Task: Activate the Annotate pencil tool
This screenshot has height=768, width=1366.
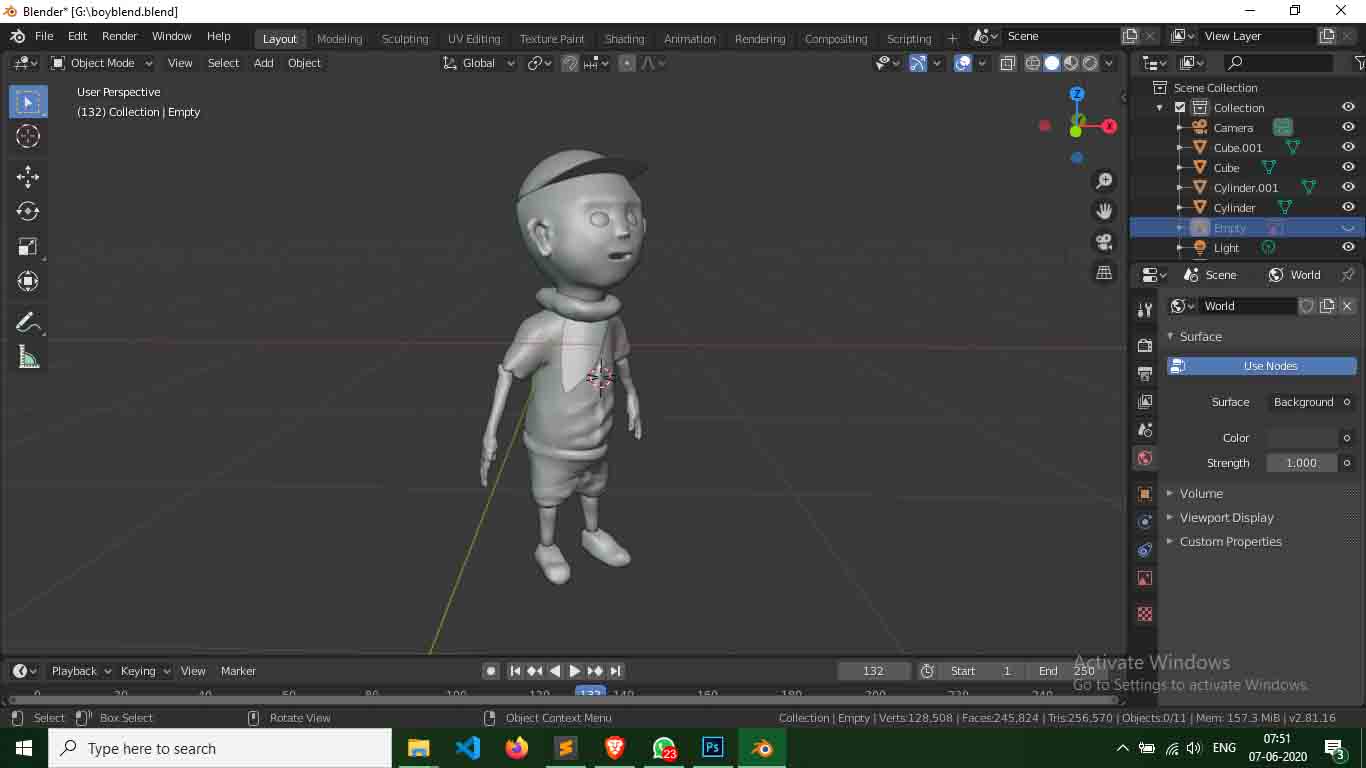Action: click(x=28, y=322)
